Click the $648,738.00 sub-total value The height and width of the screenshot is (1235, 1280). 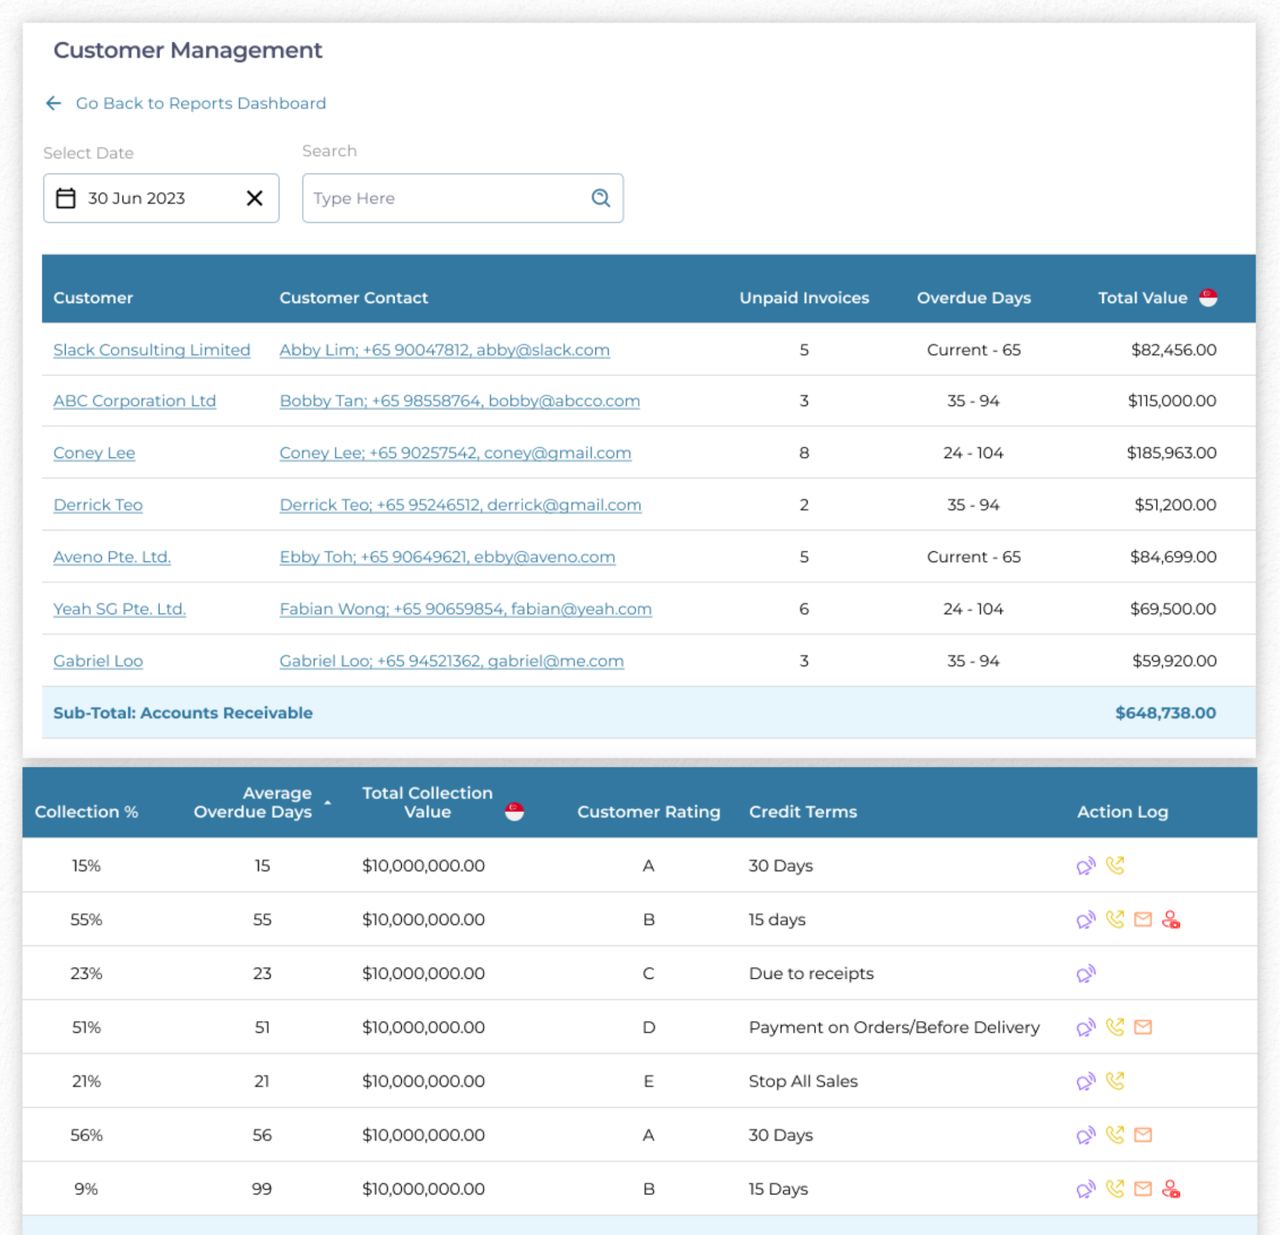pyautogui.click(x=1166, y=713)
